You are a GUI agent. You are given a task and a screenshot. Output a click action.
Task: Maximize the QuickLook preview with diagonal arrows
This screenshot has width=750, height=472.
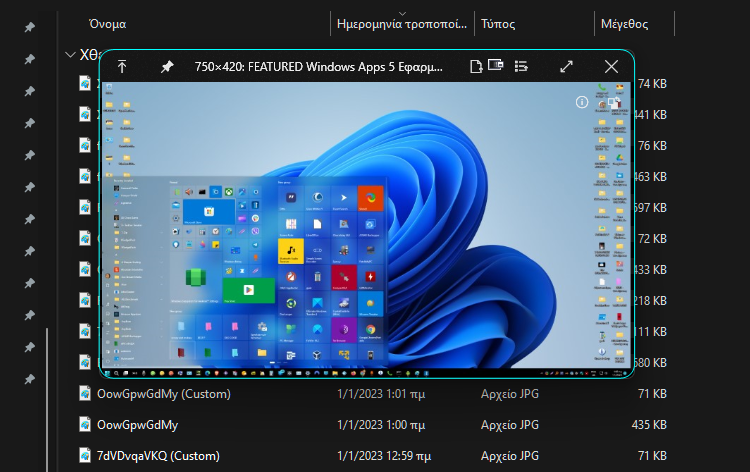566,66
